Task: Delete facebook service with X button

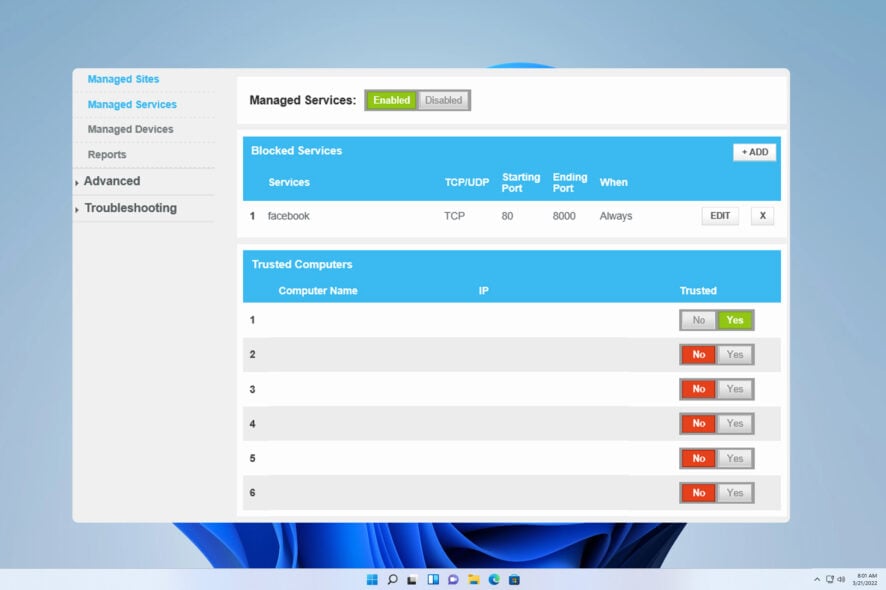Action: click(x=762, y=216)
